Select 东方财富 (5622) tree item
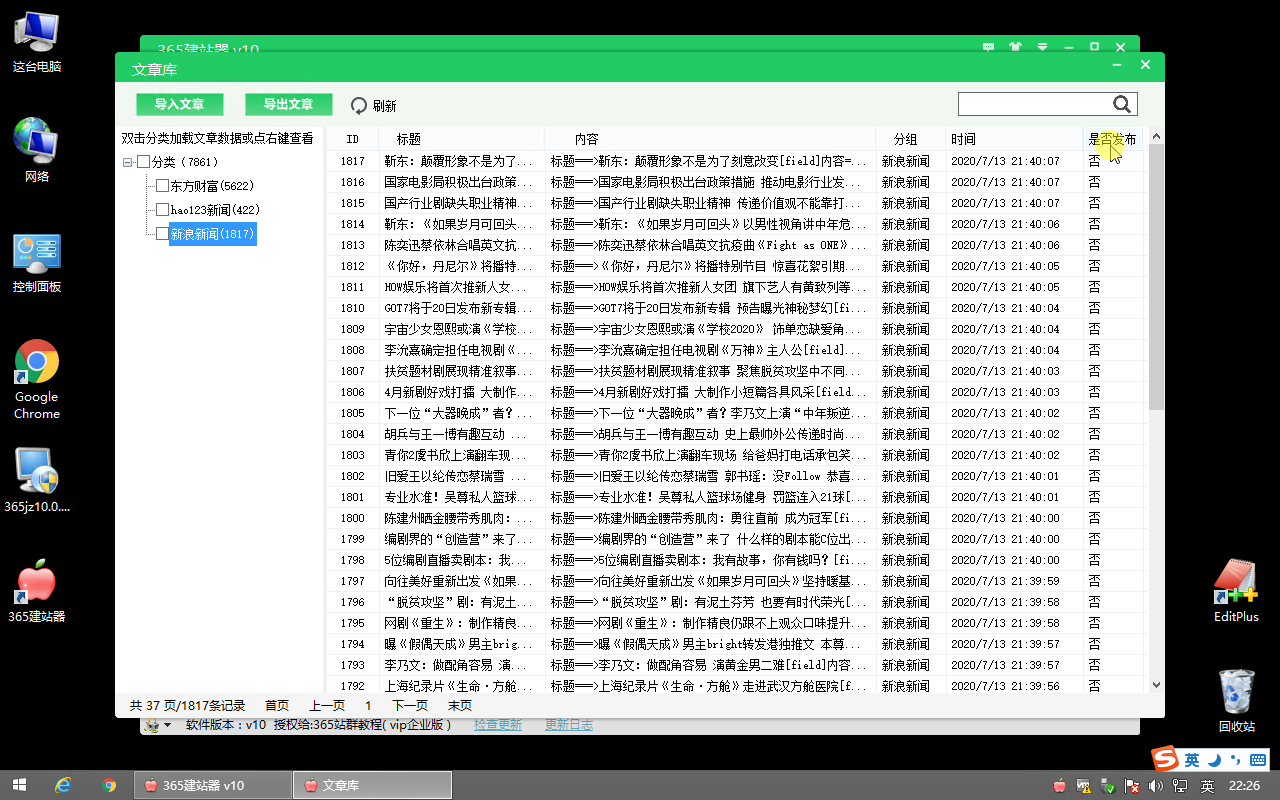The height and width of the screenshot is (800, 1280). (x=212, y=186)
